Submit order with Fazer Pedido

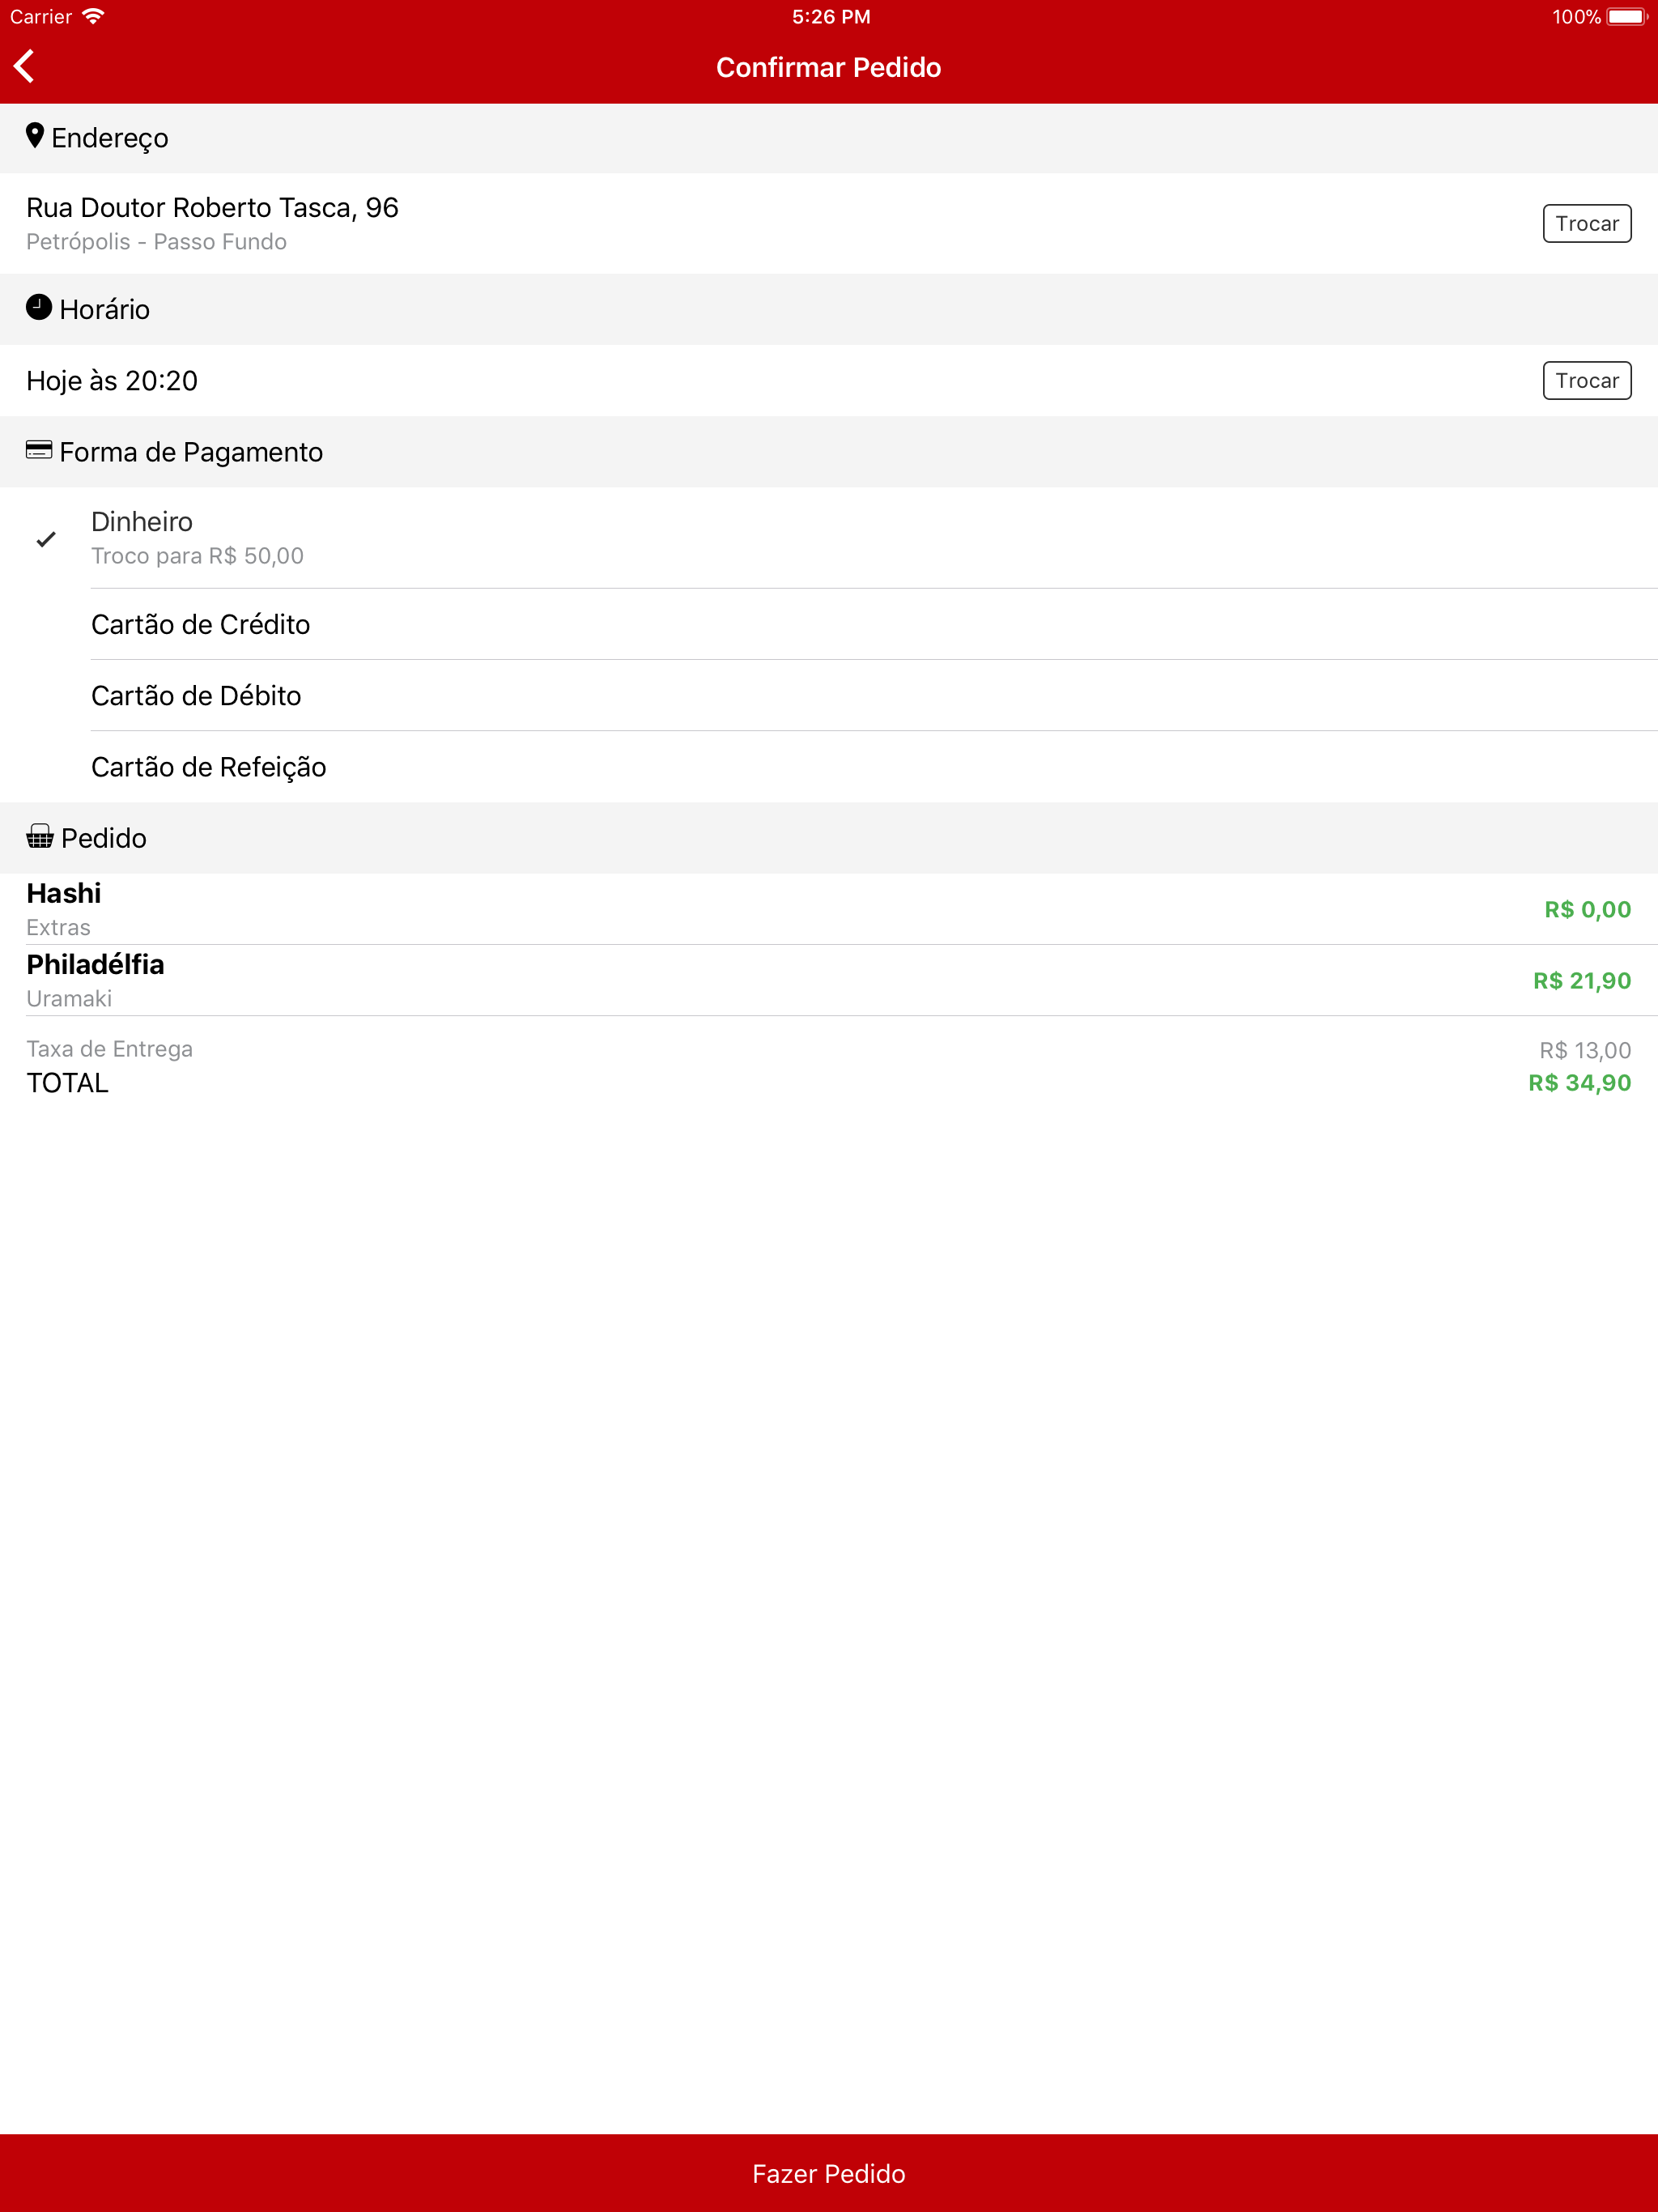click(829, 2173)
